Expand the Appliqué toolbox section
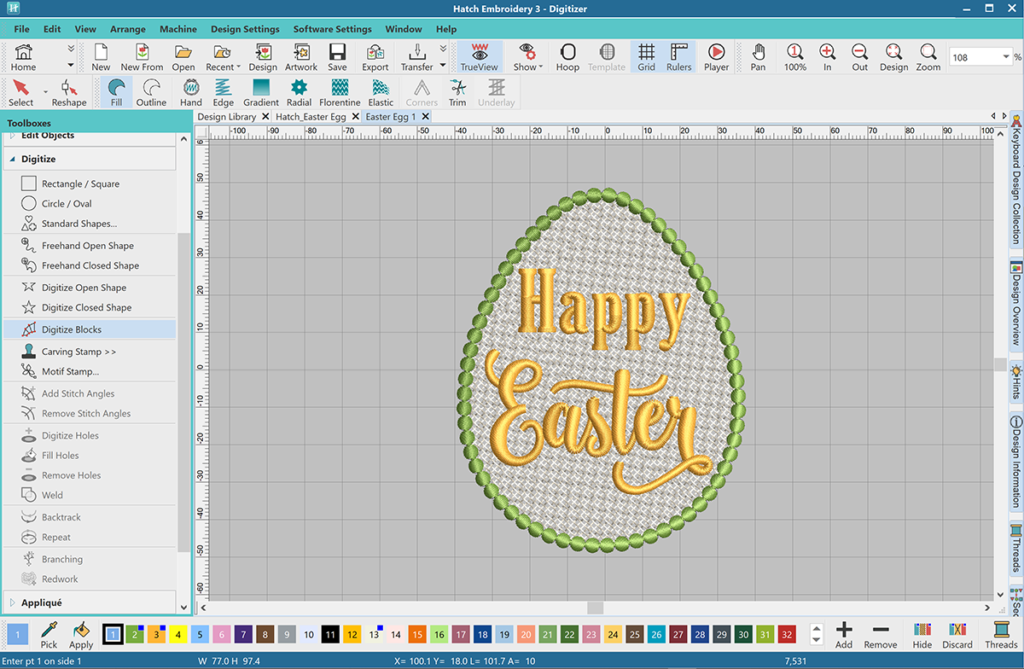The image size is (1024, 669). click(x=41, y=603)
